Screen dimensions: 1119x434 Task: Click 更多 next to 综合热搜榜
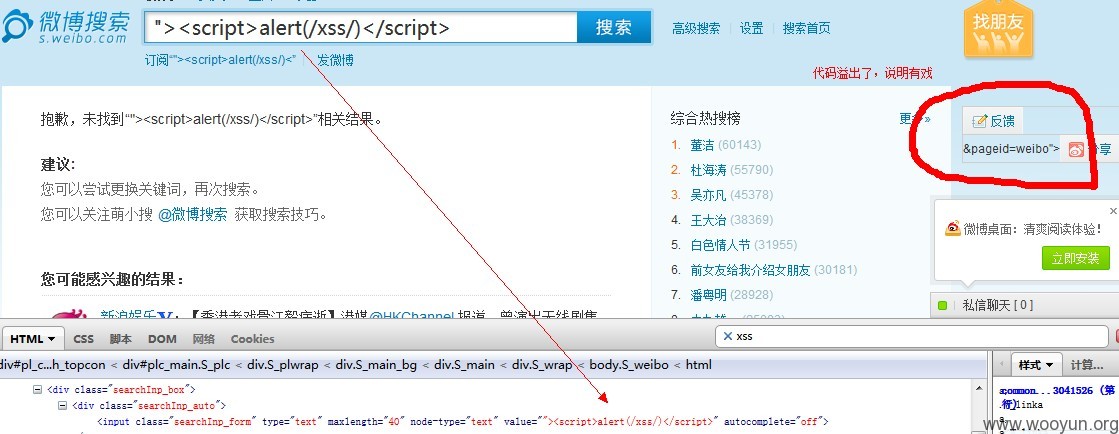[x=914, y=118]
